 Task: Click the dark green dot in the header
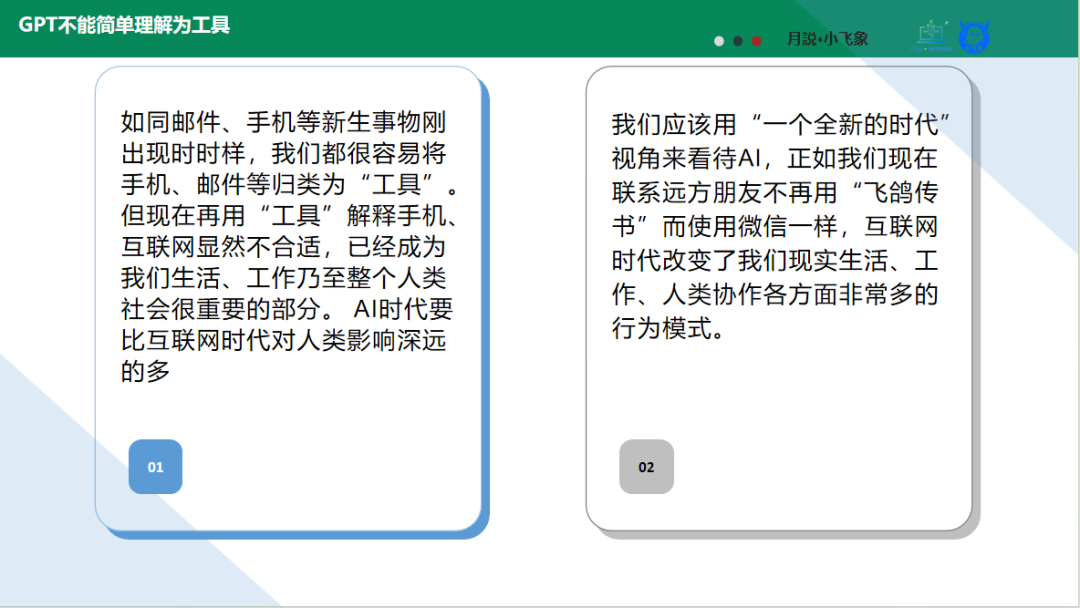(x=738, y=41)
